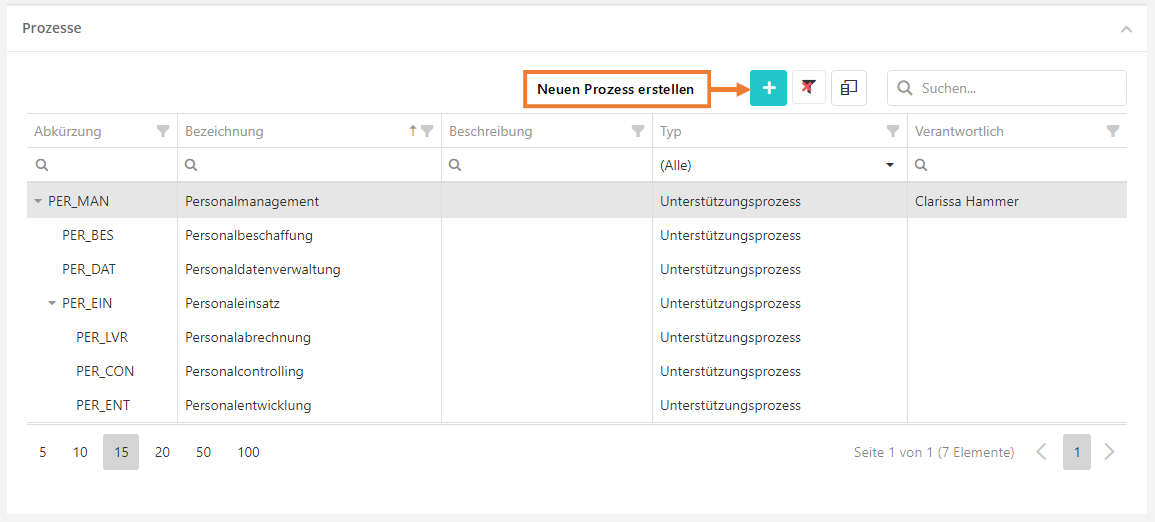1155x522 pixels.
Task: Click filter icon in Bezeichnung column header
Action: tap(427, 131)
